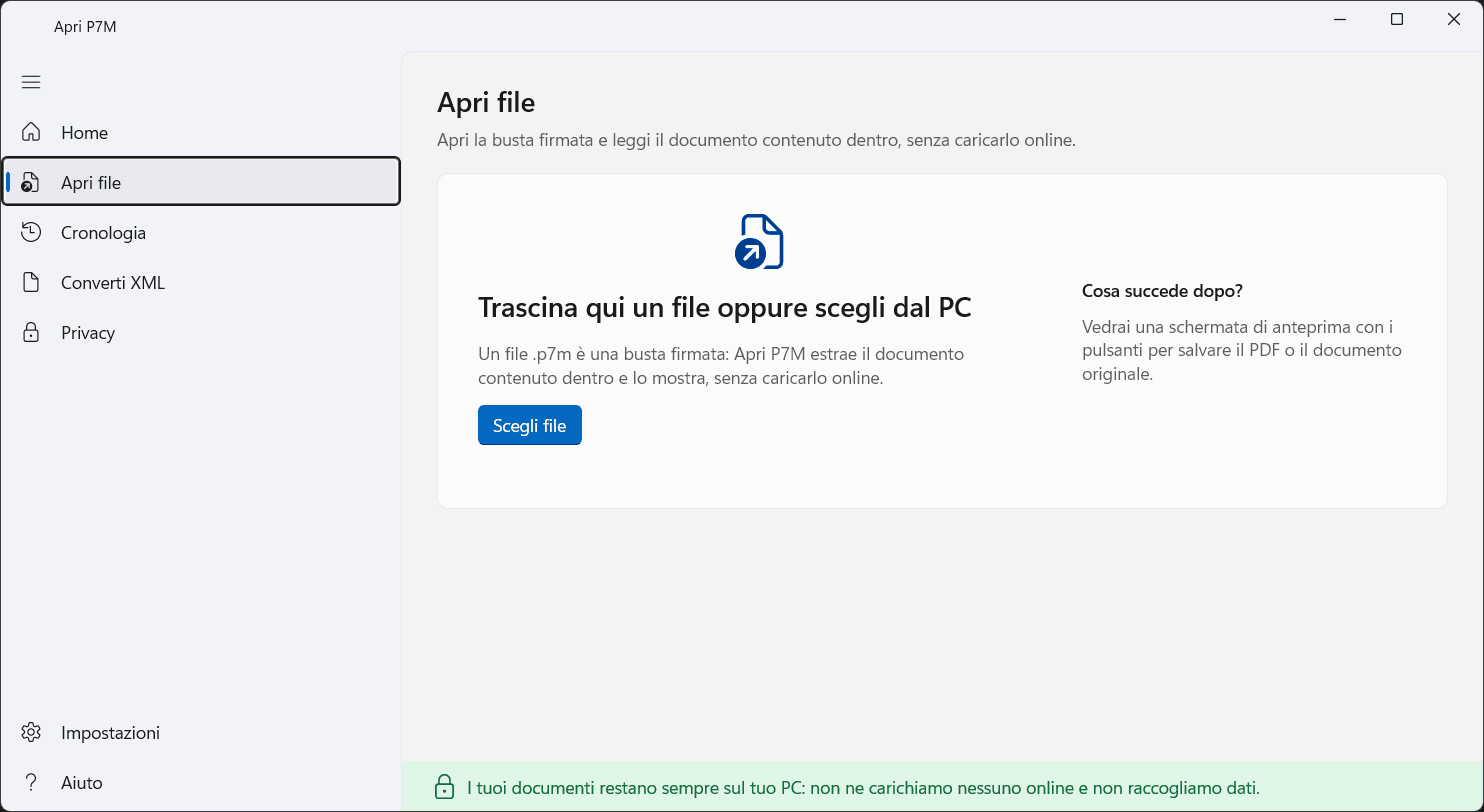Maximize the Apri P7M window
The height and width of the screenshot is (812, 1484).
click(x=1397, y=19)
